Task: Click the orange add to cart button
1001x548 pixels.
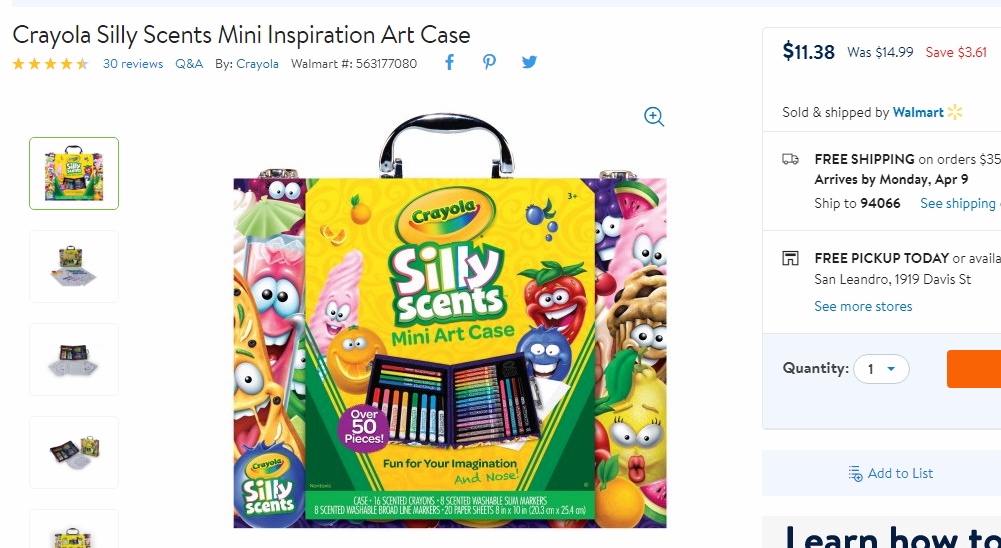Action: [974, 369]
